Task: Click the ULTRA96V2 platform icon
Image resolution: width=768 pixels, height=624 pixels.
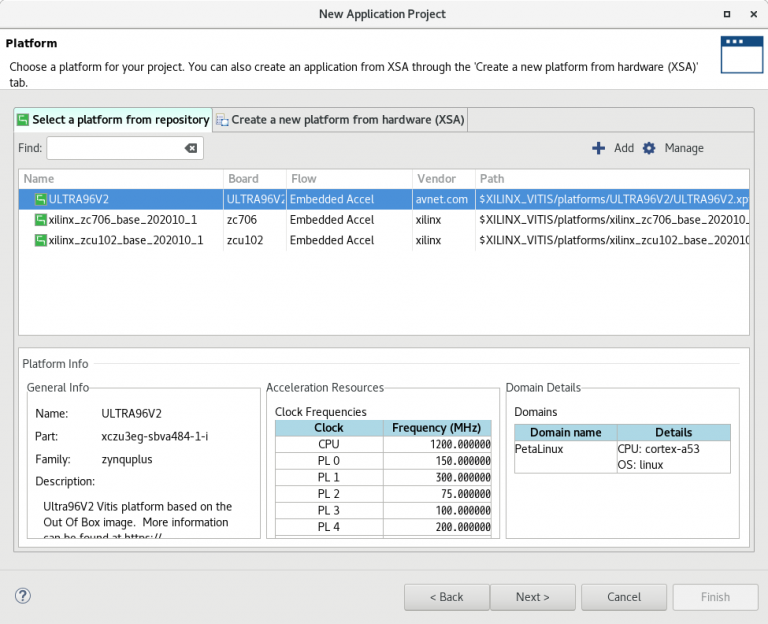Action: coord(41,200)
